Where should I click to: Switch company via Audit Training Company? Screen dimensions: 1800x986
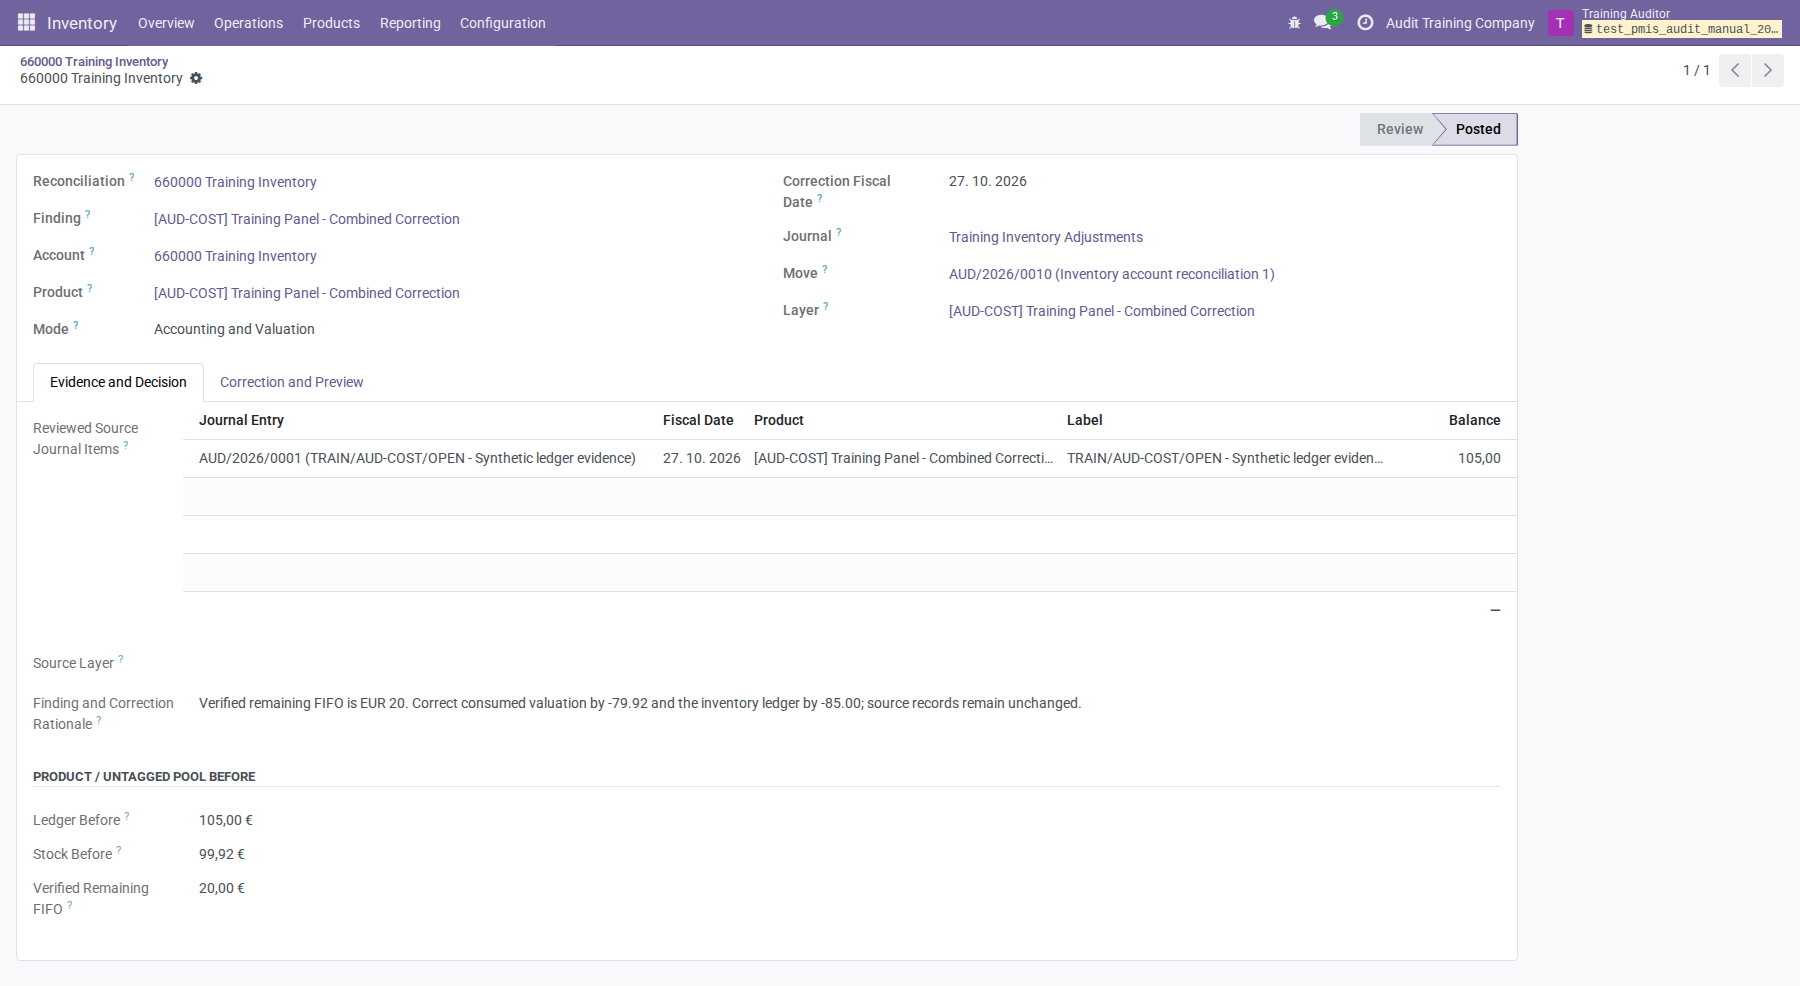(1460, 23)
